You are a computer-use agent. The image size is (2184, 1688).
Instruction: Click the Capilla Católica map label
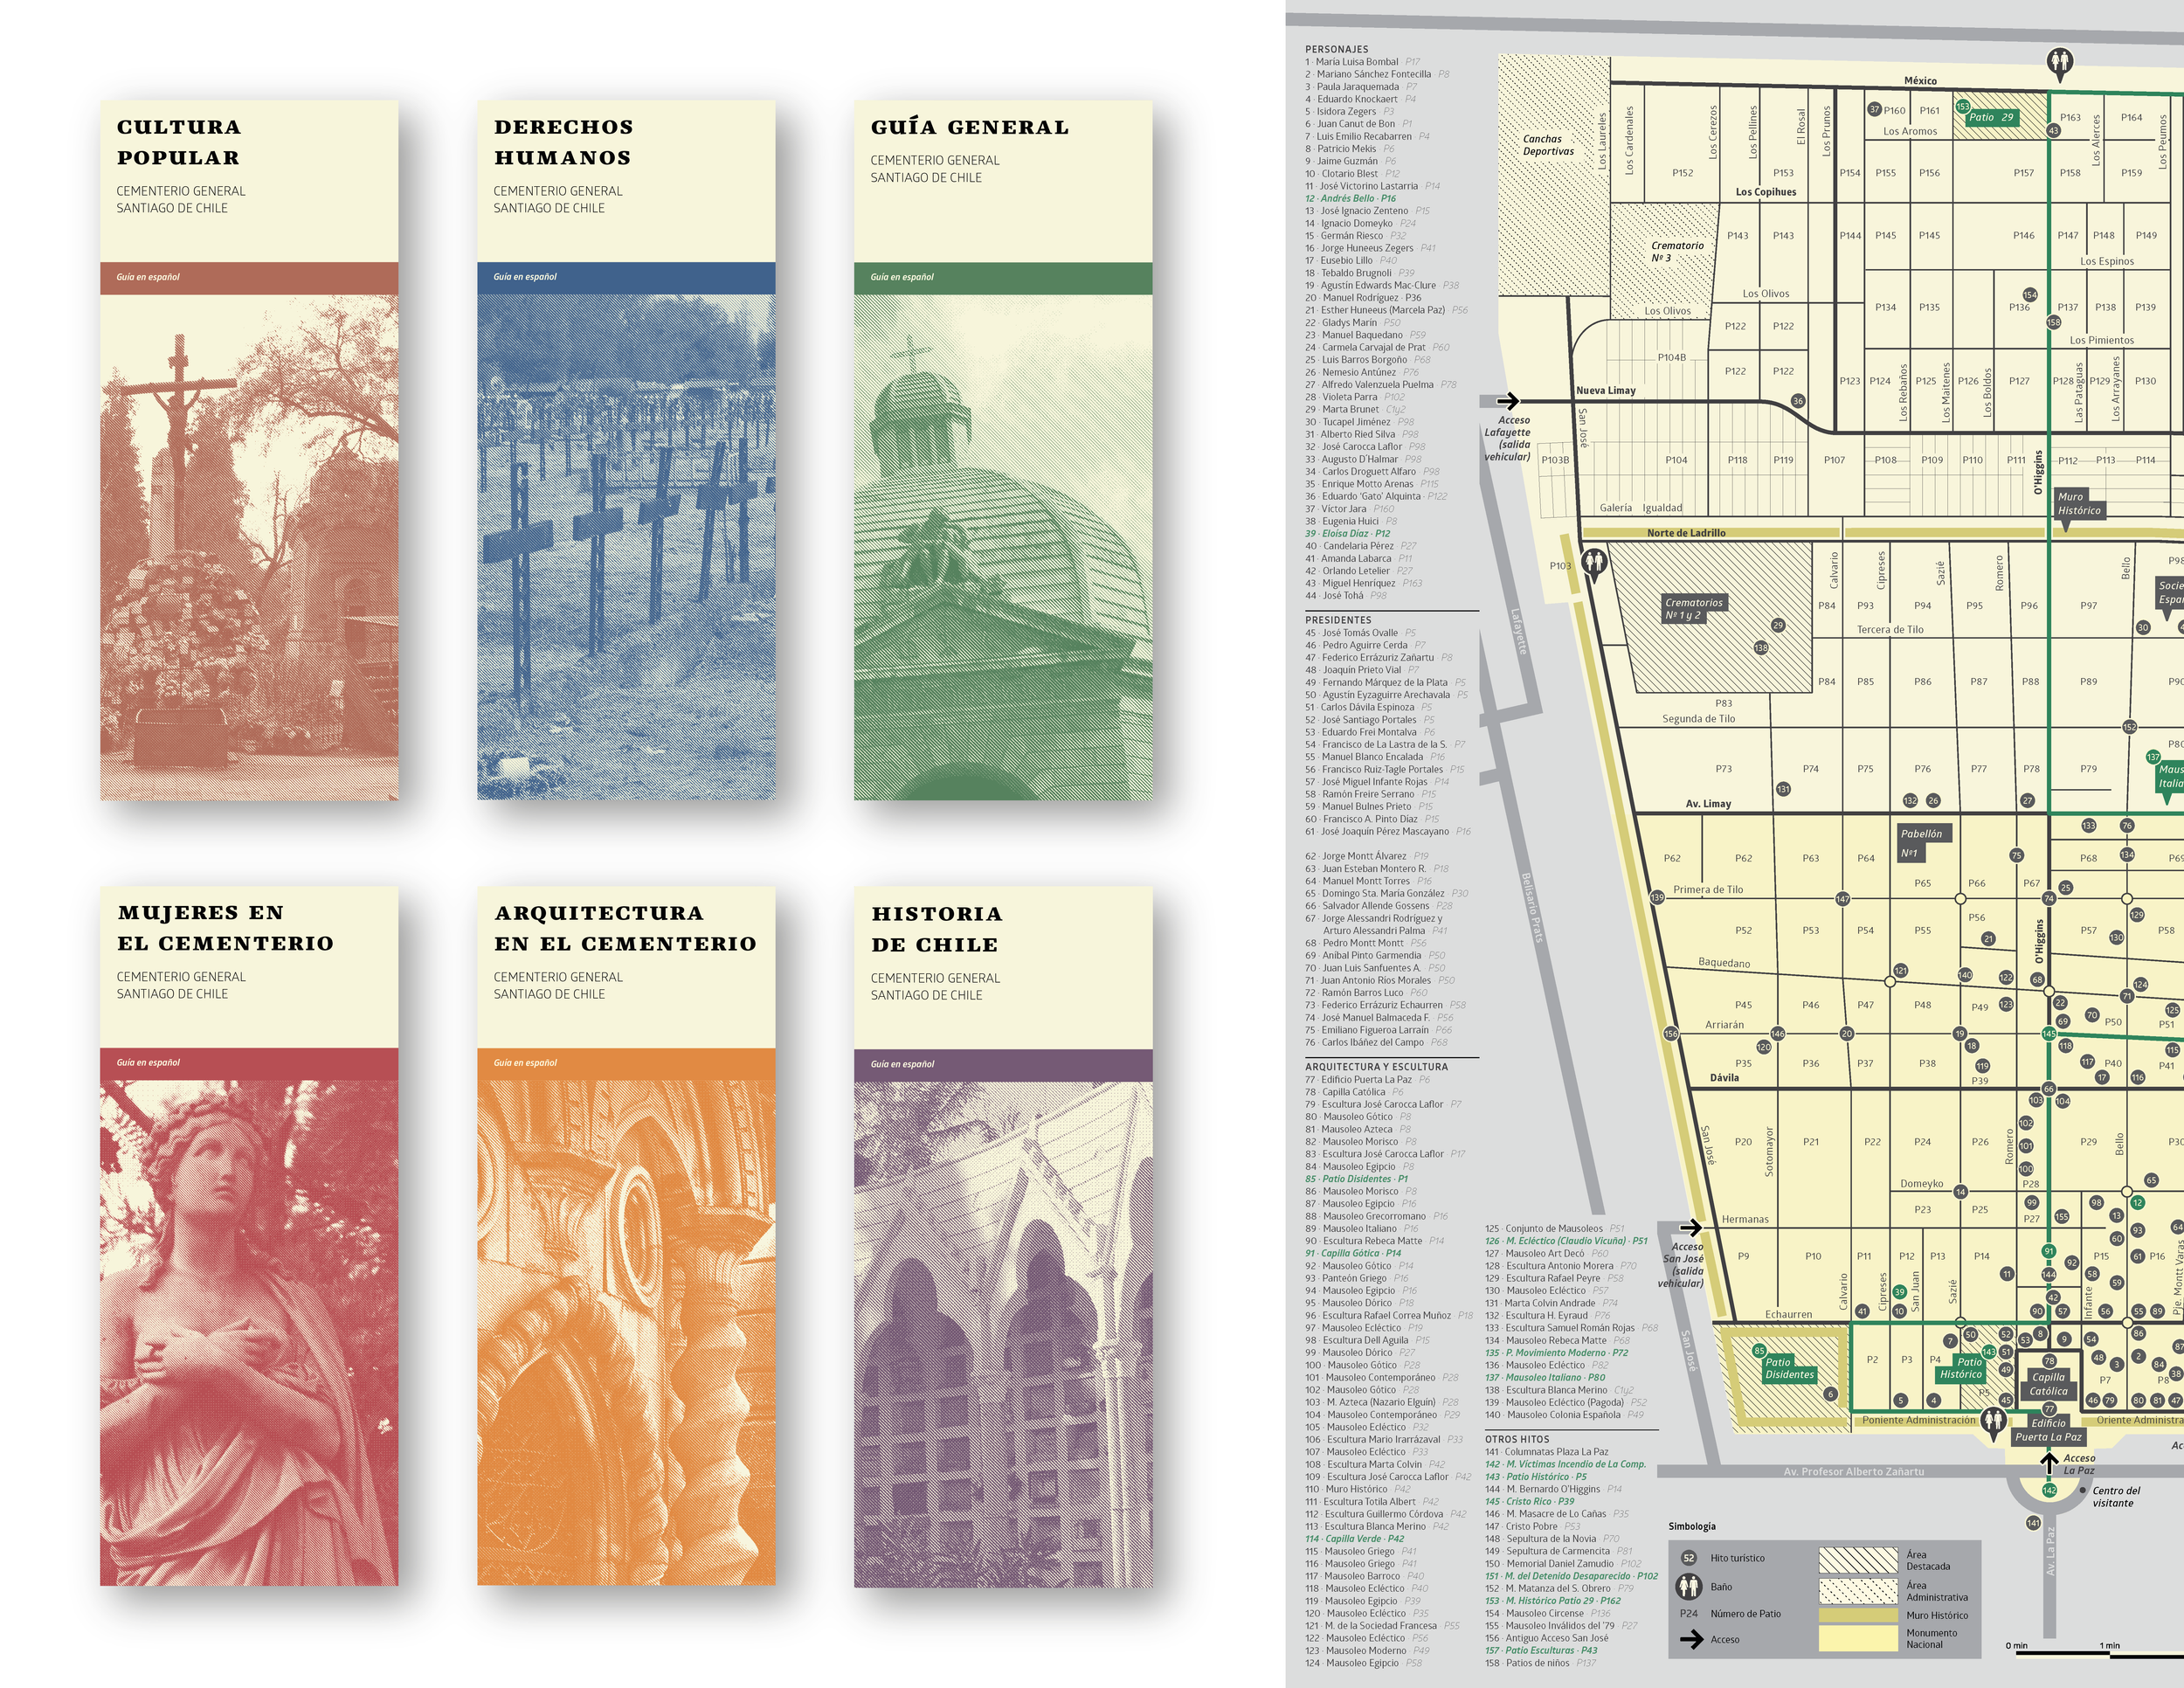2048,1384
